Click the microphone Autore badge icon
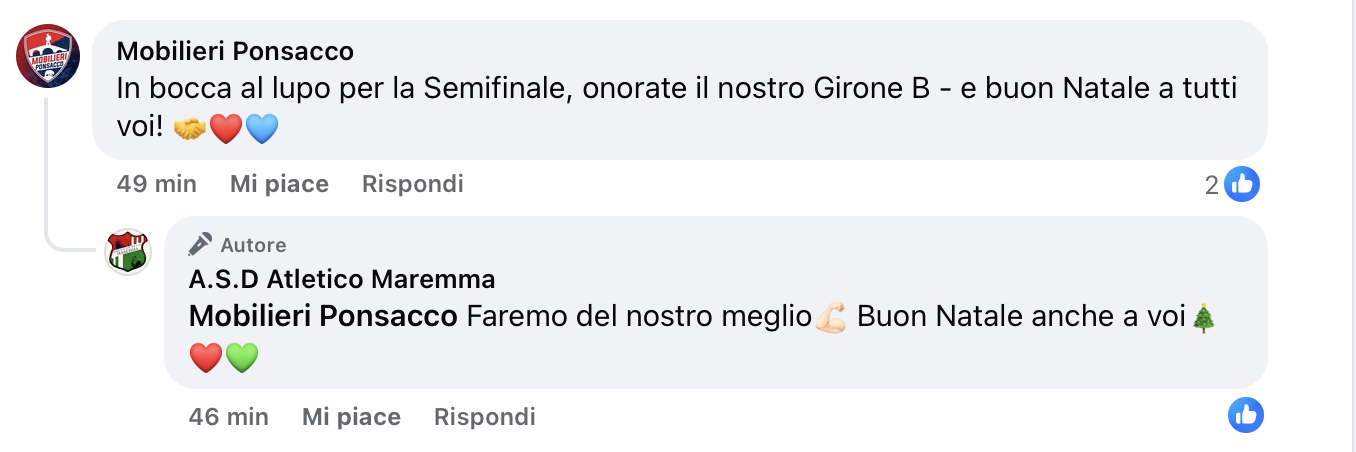1356x452 pixels. point(200,244)
